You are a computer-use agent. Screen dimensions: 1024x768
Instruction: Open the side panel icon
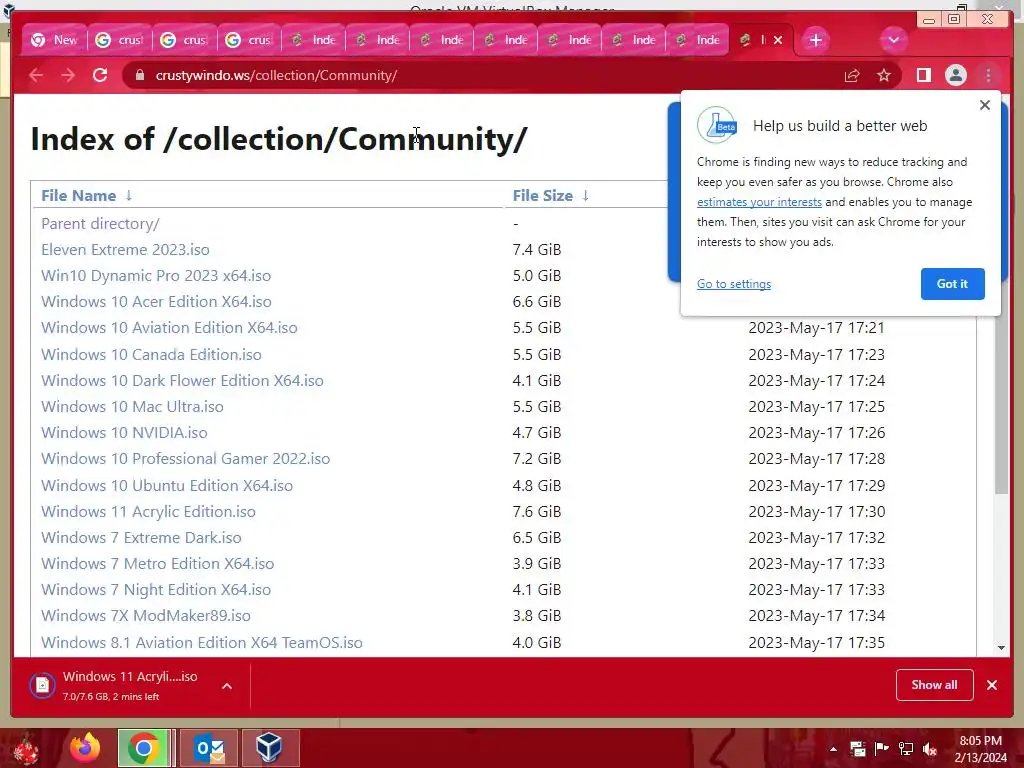(x=923, y=76)
